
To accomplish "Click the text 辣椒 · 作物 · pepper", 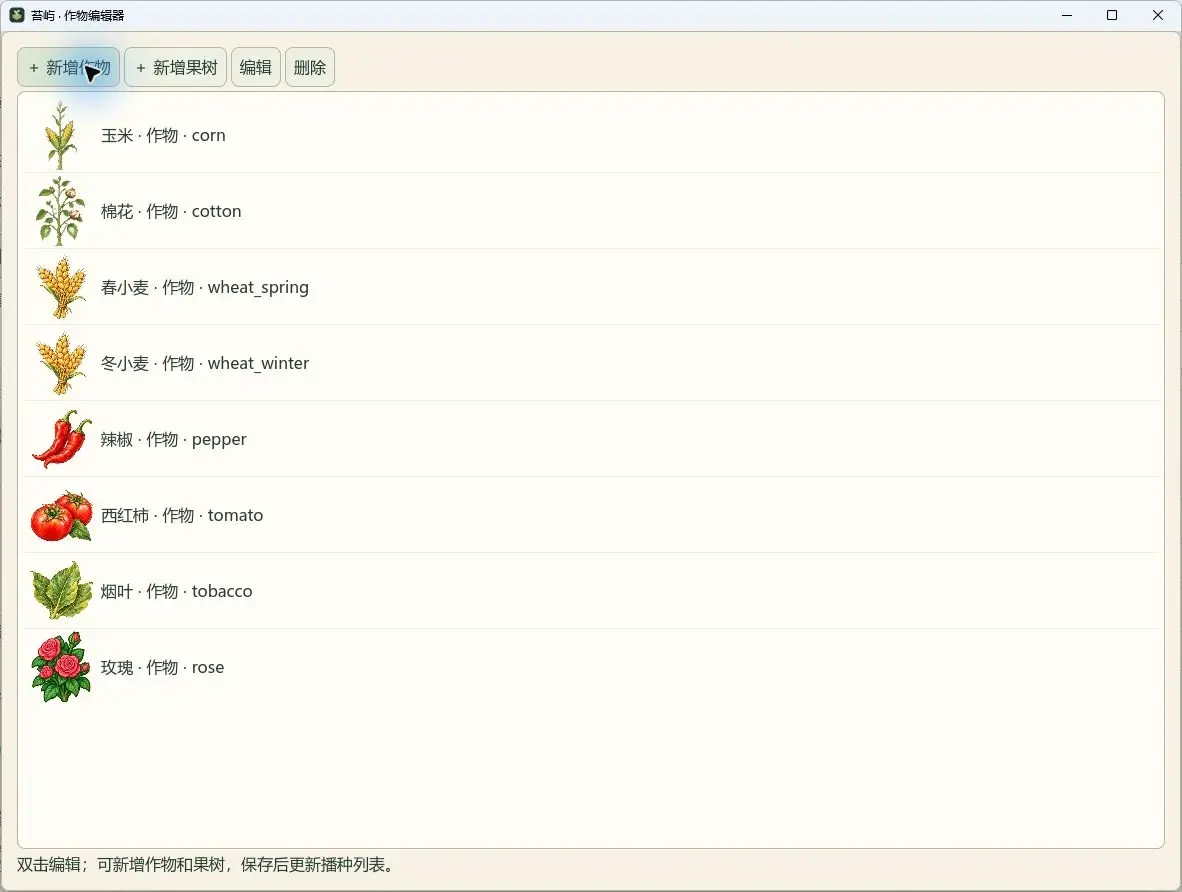I will coord(173,440).
